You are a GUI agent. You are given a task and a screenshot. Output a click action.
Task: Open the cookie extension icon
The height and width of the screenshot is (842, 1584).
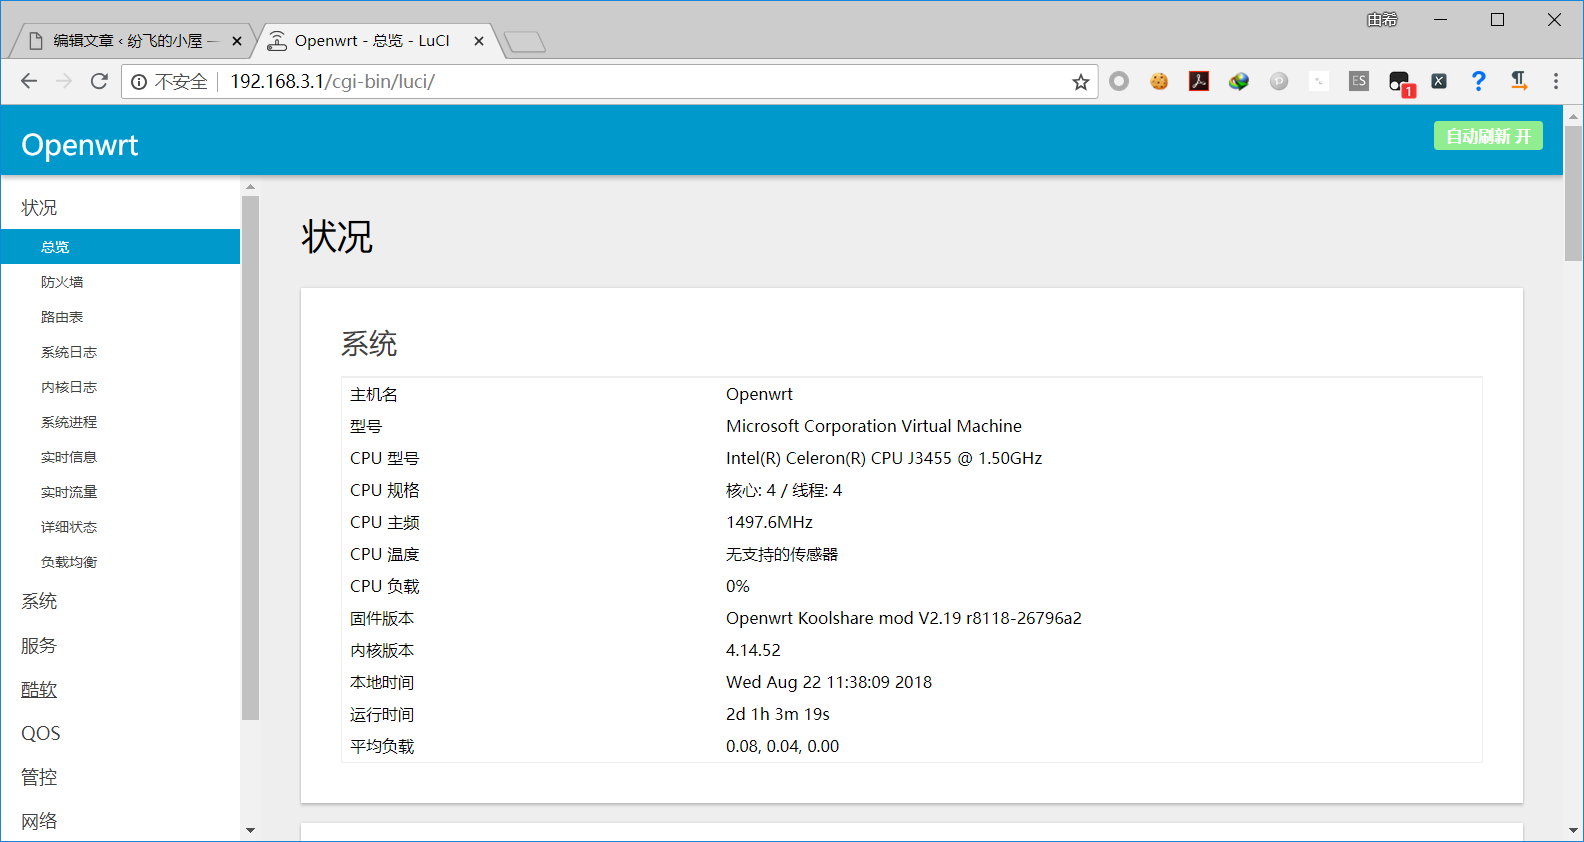click(1159, 81)
